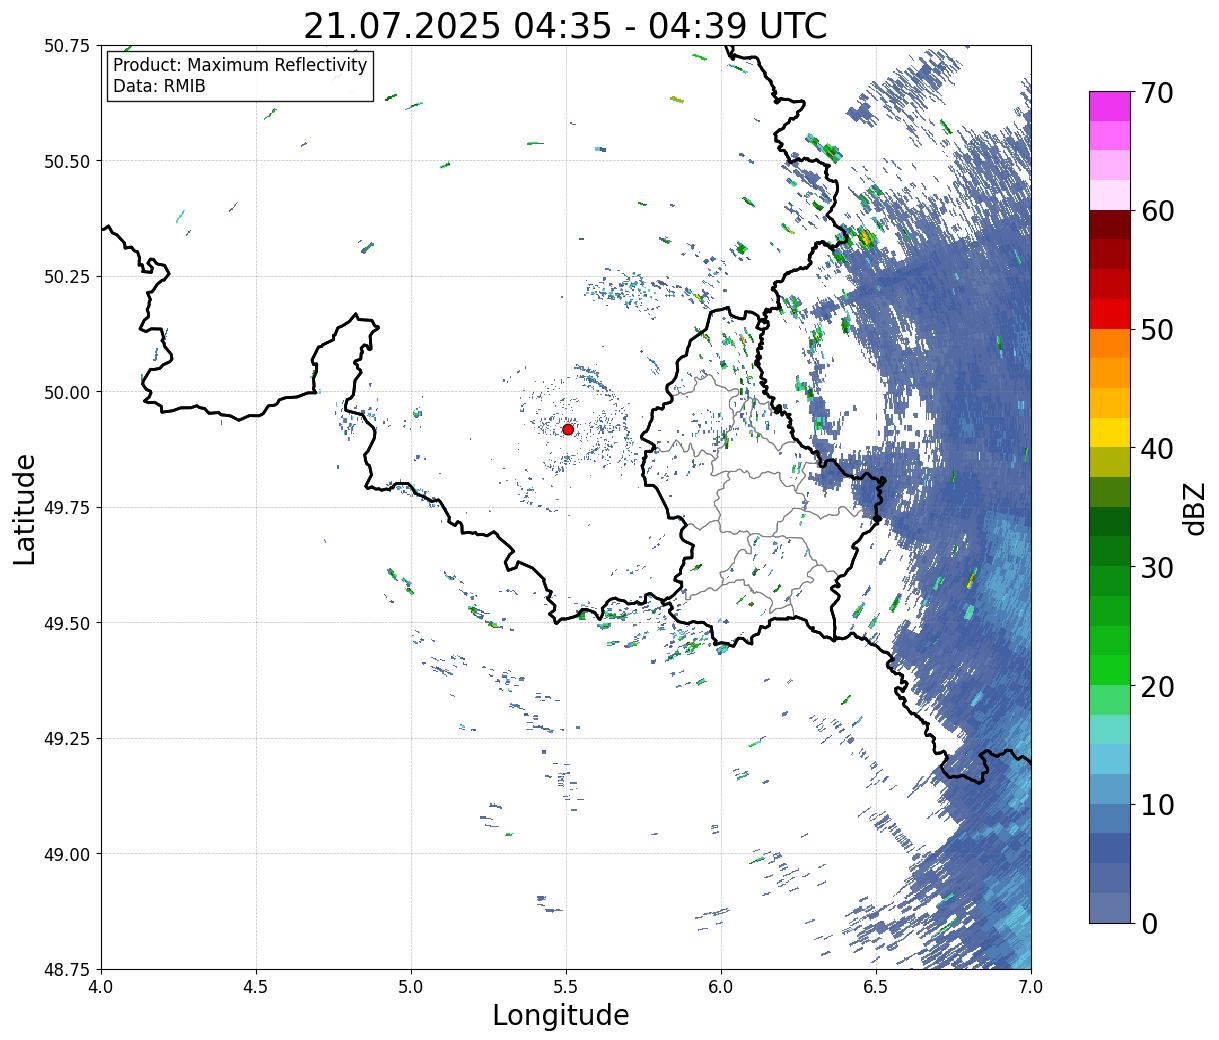Click the 'Latitude' axis label
This screenshot has width=1219, height=1040.
pyautogui.click(x=25, y=508)
